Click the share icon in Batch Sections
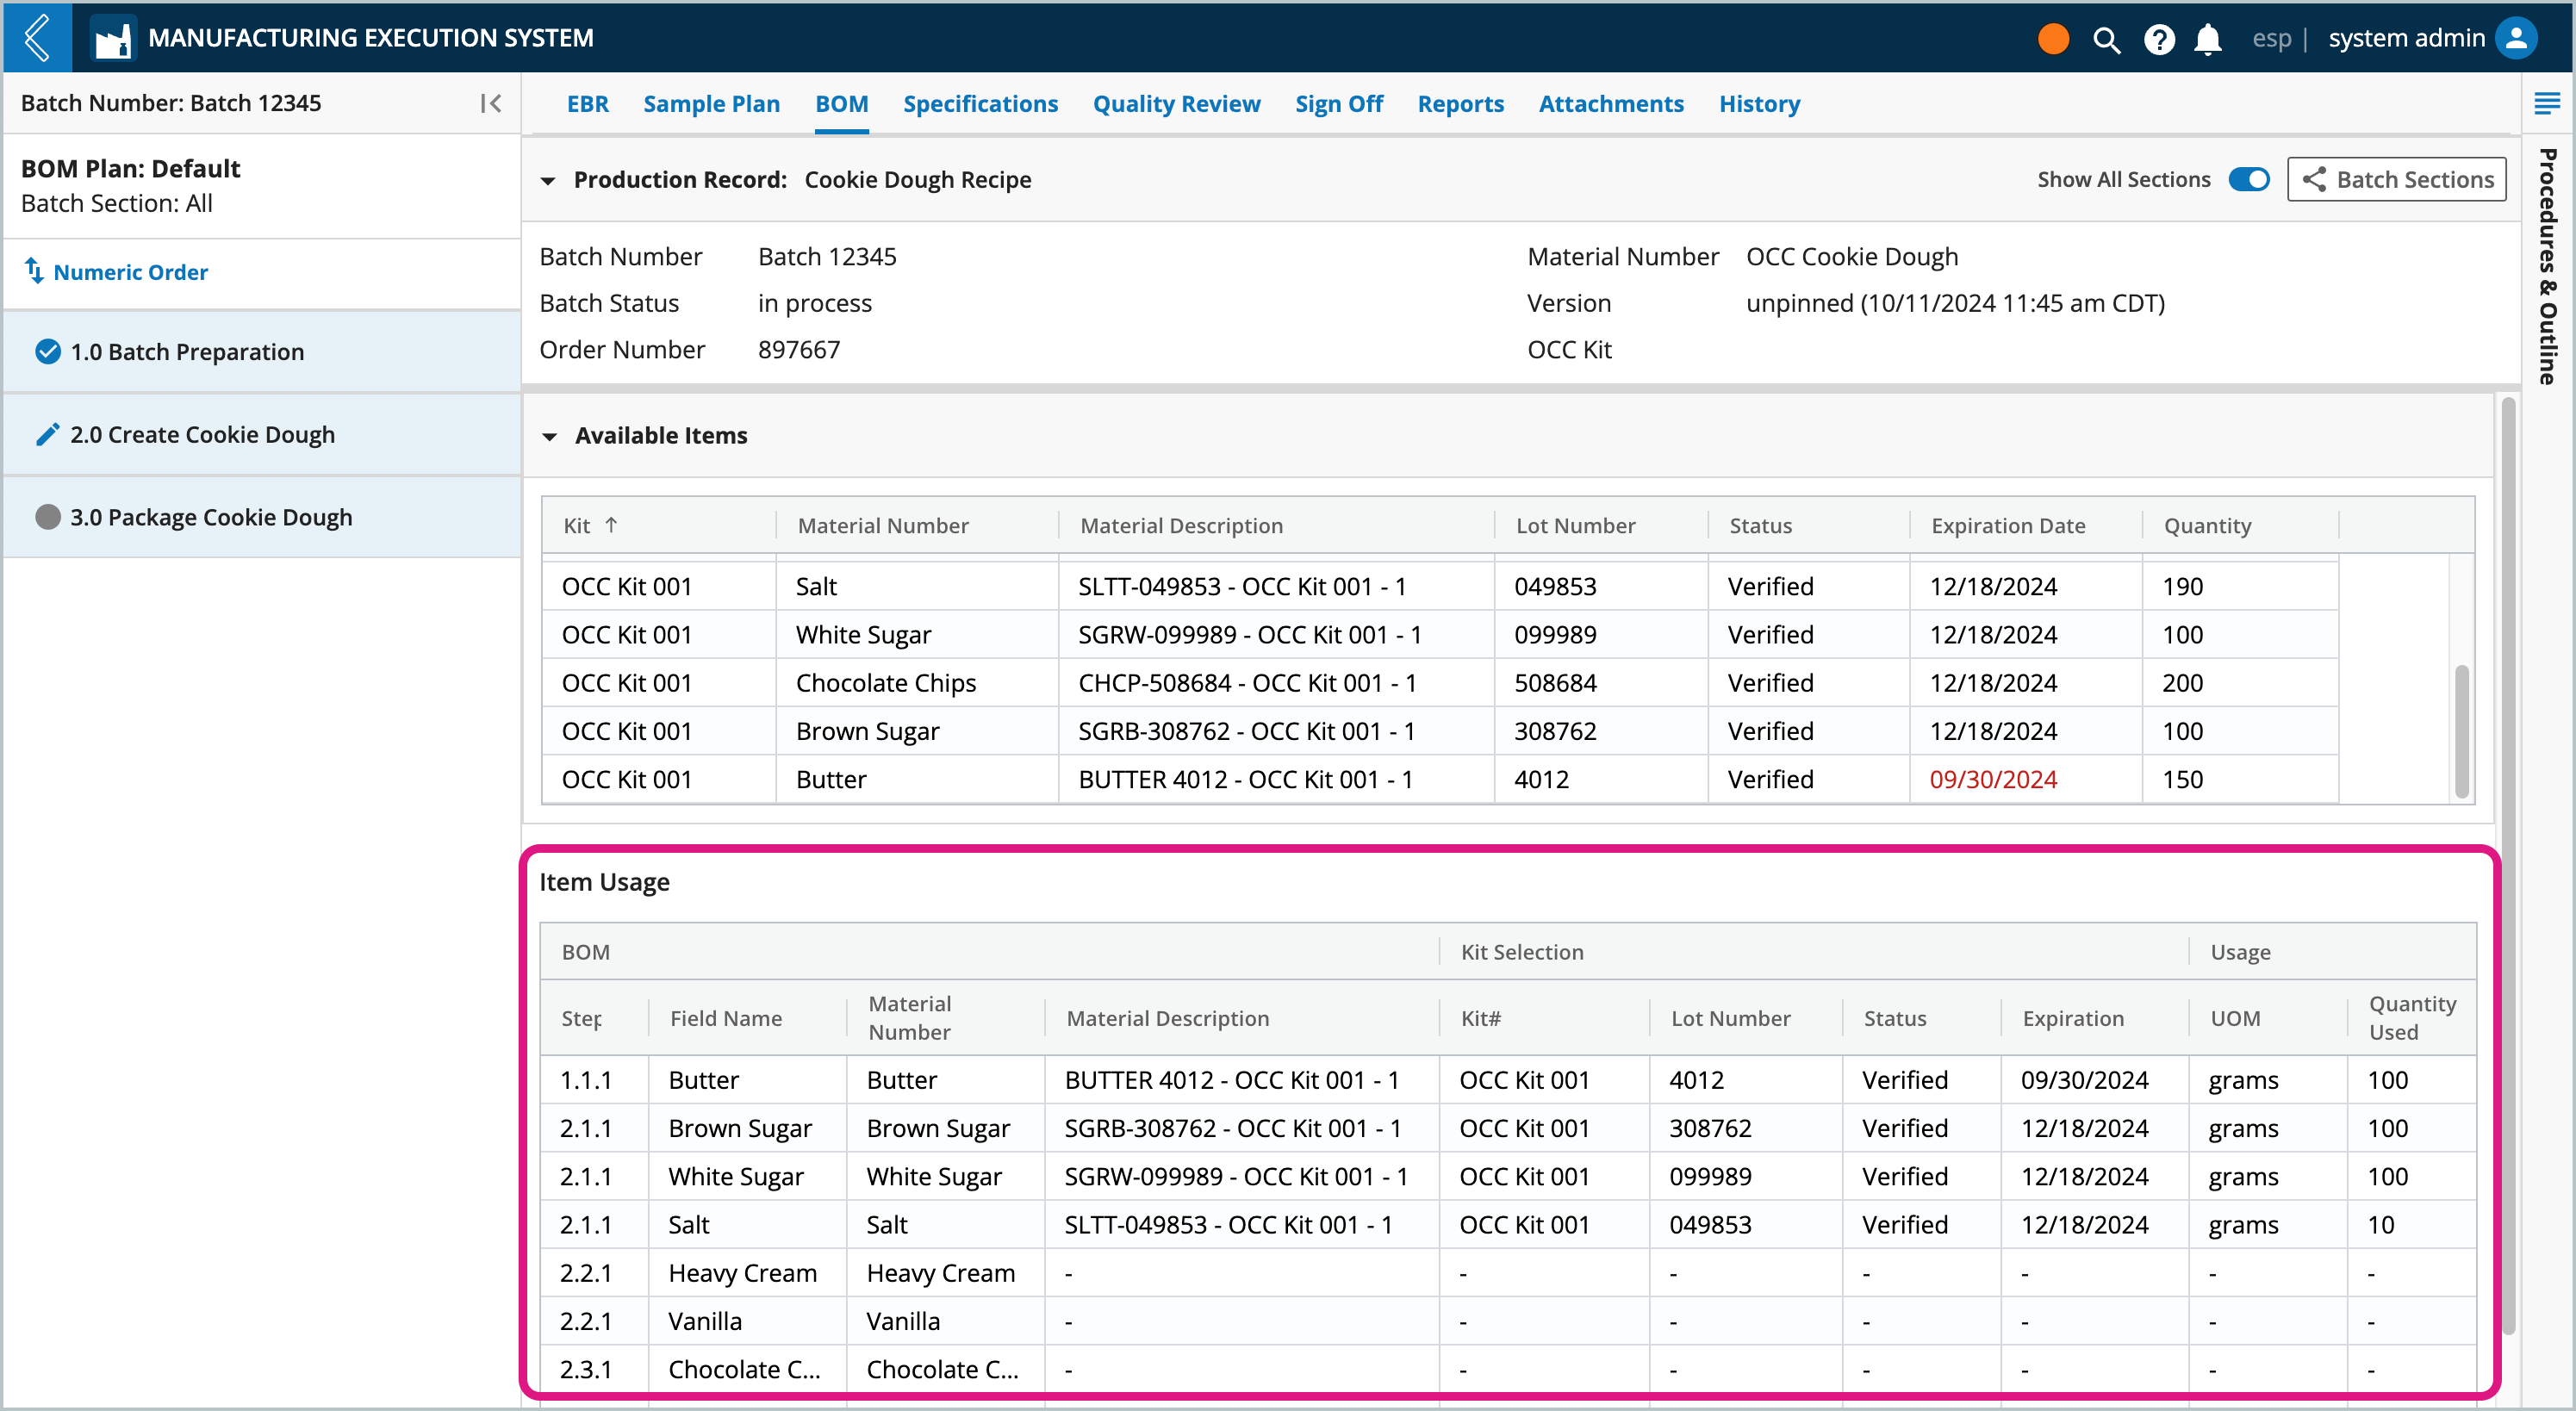The width and height of the screenshot is (2576, 1411). [2313, 179]
